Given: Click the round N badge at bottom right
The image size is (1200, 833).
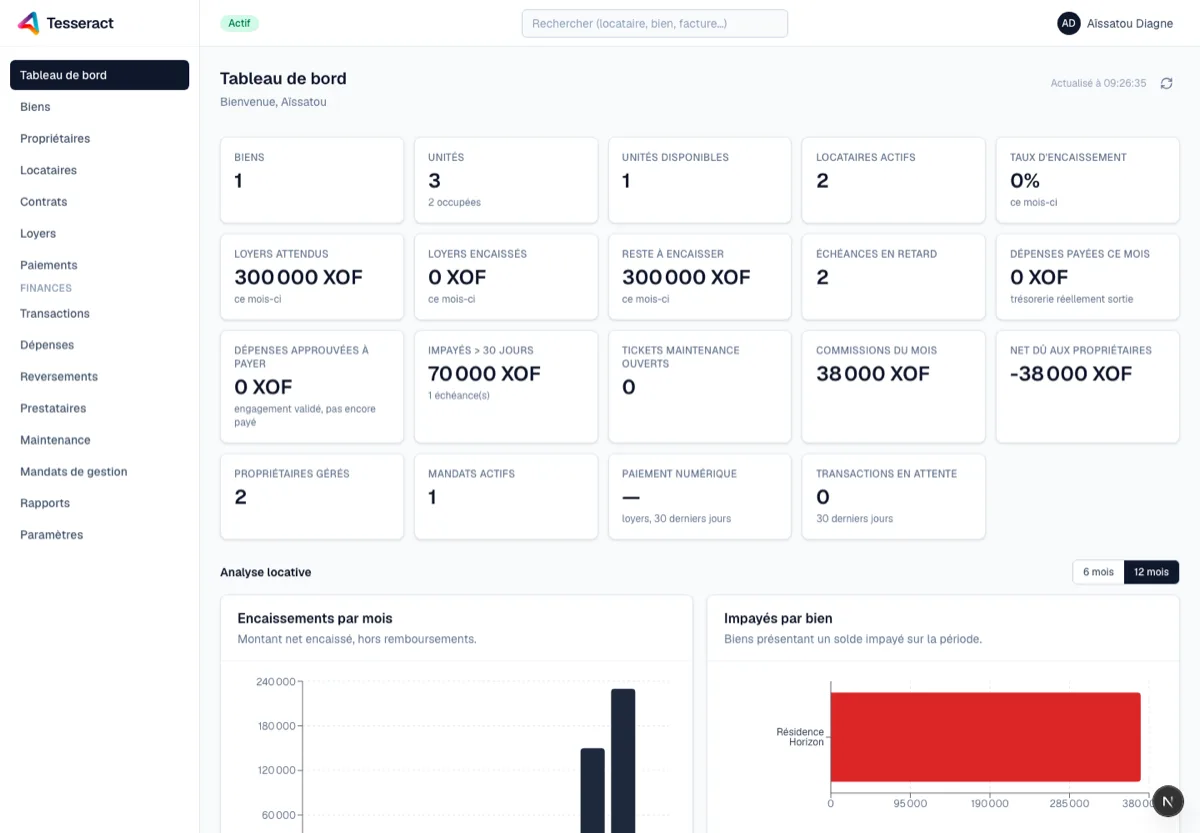Looking at the screenshot, I should (x=1168, y=801).
